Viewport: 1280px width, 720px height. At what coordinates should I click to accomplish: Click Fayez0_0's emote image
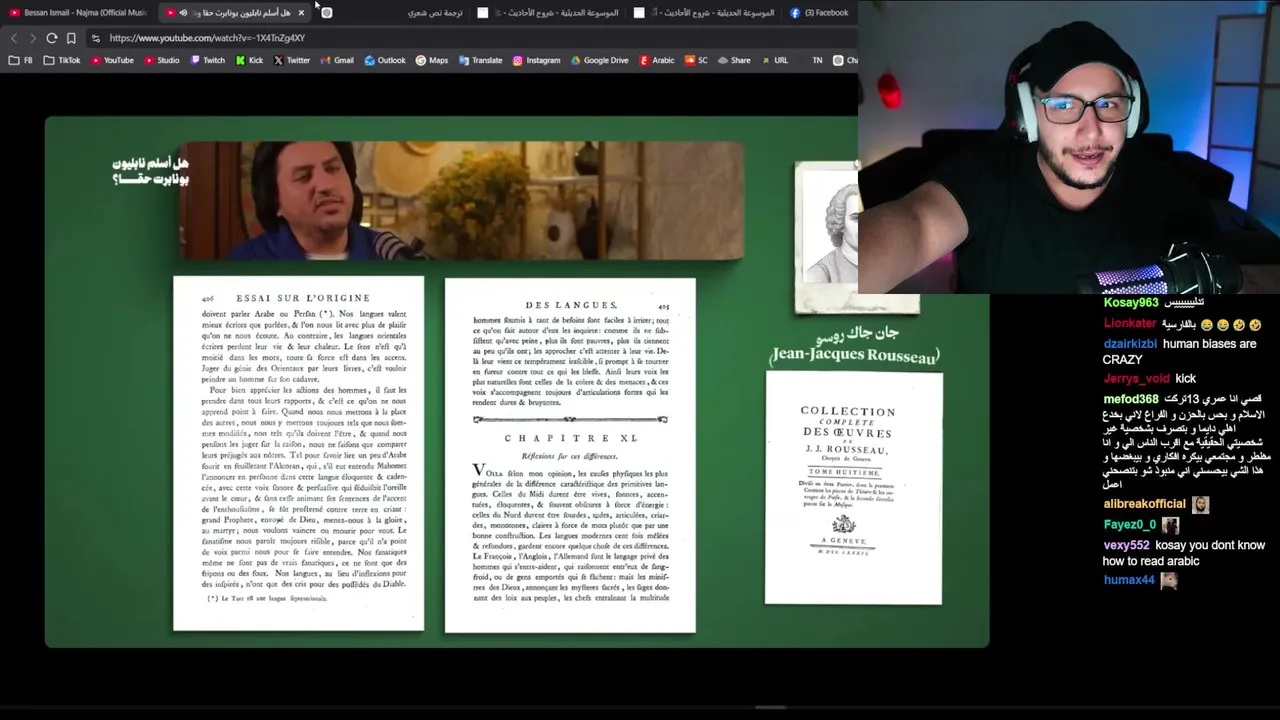1170,525
